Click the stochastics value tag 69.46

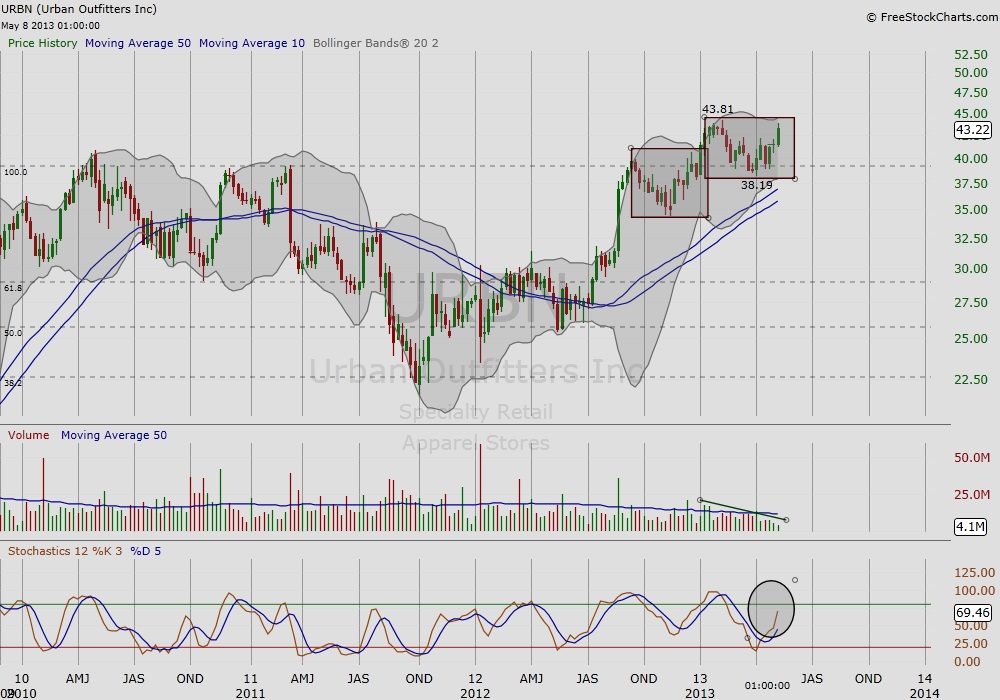pos(973,613)
